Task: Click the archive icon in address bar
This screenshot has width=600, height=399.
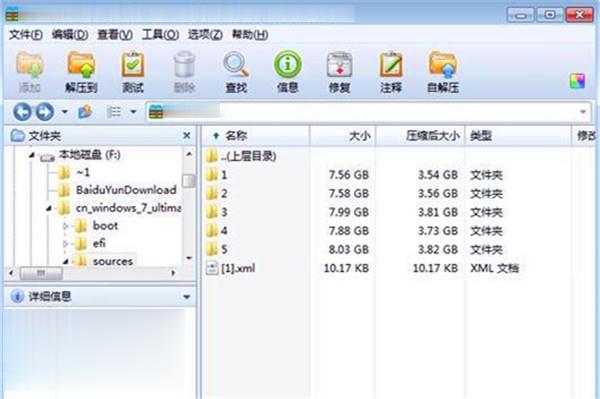Action: tap(156, 112)
